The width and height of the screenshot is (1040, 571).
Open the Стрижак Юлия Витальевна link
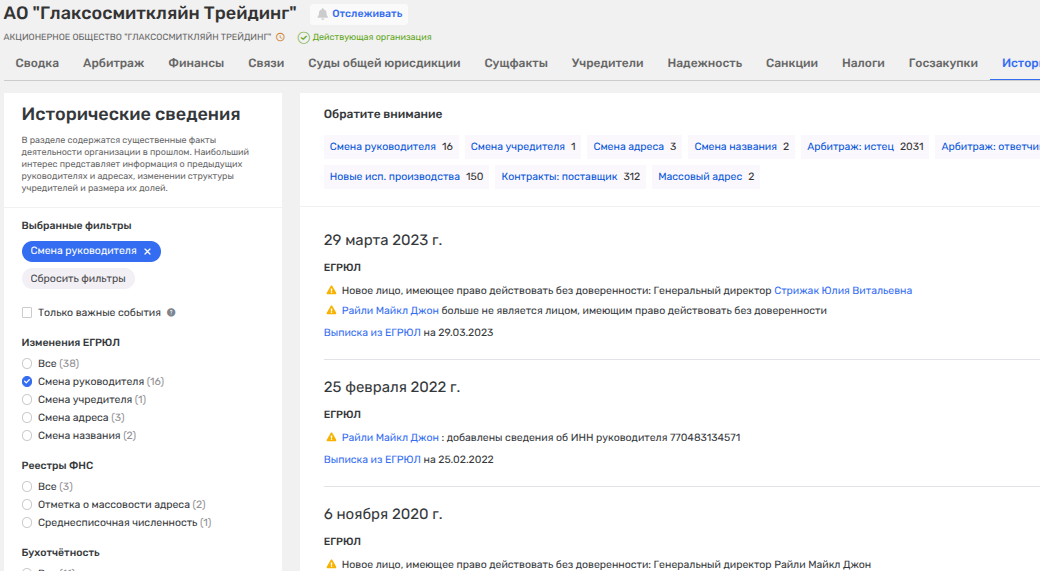pos(843,291)
